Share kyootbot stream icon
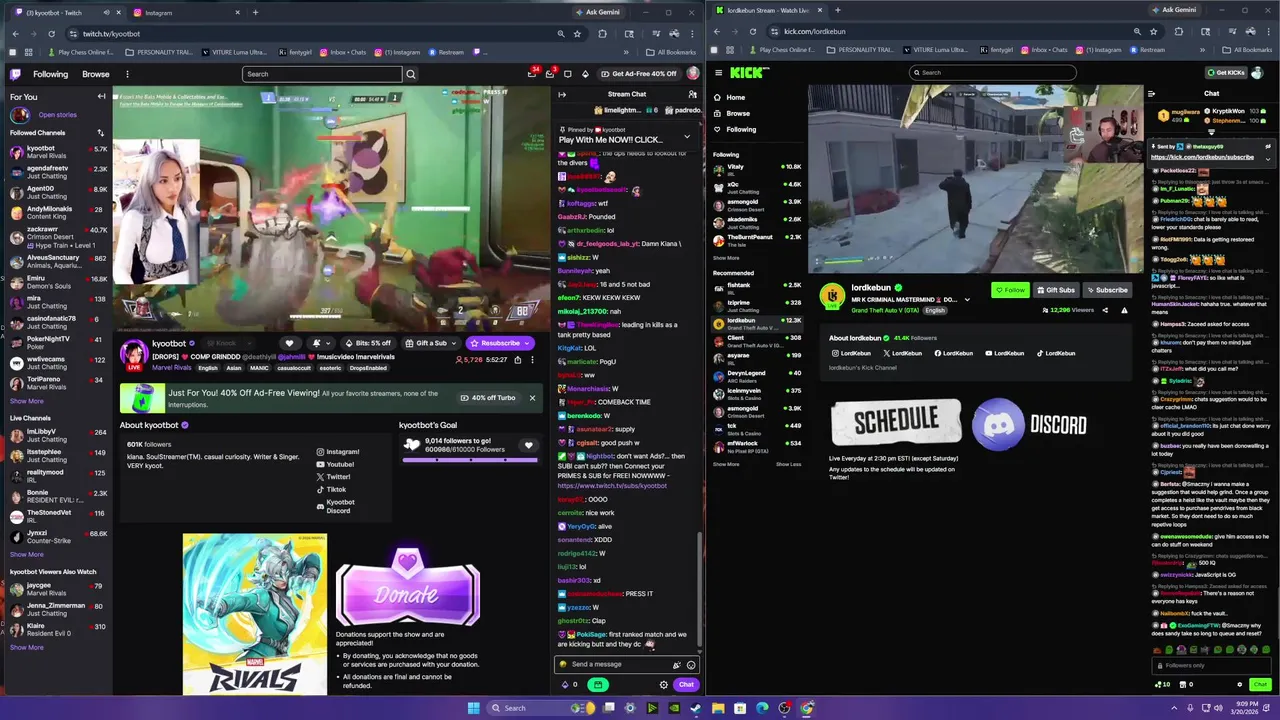Image resolution: width=1280 pixels, height=720 pixels. [517, 360]
